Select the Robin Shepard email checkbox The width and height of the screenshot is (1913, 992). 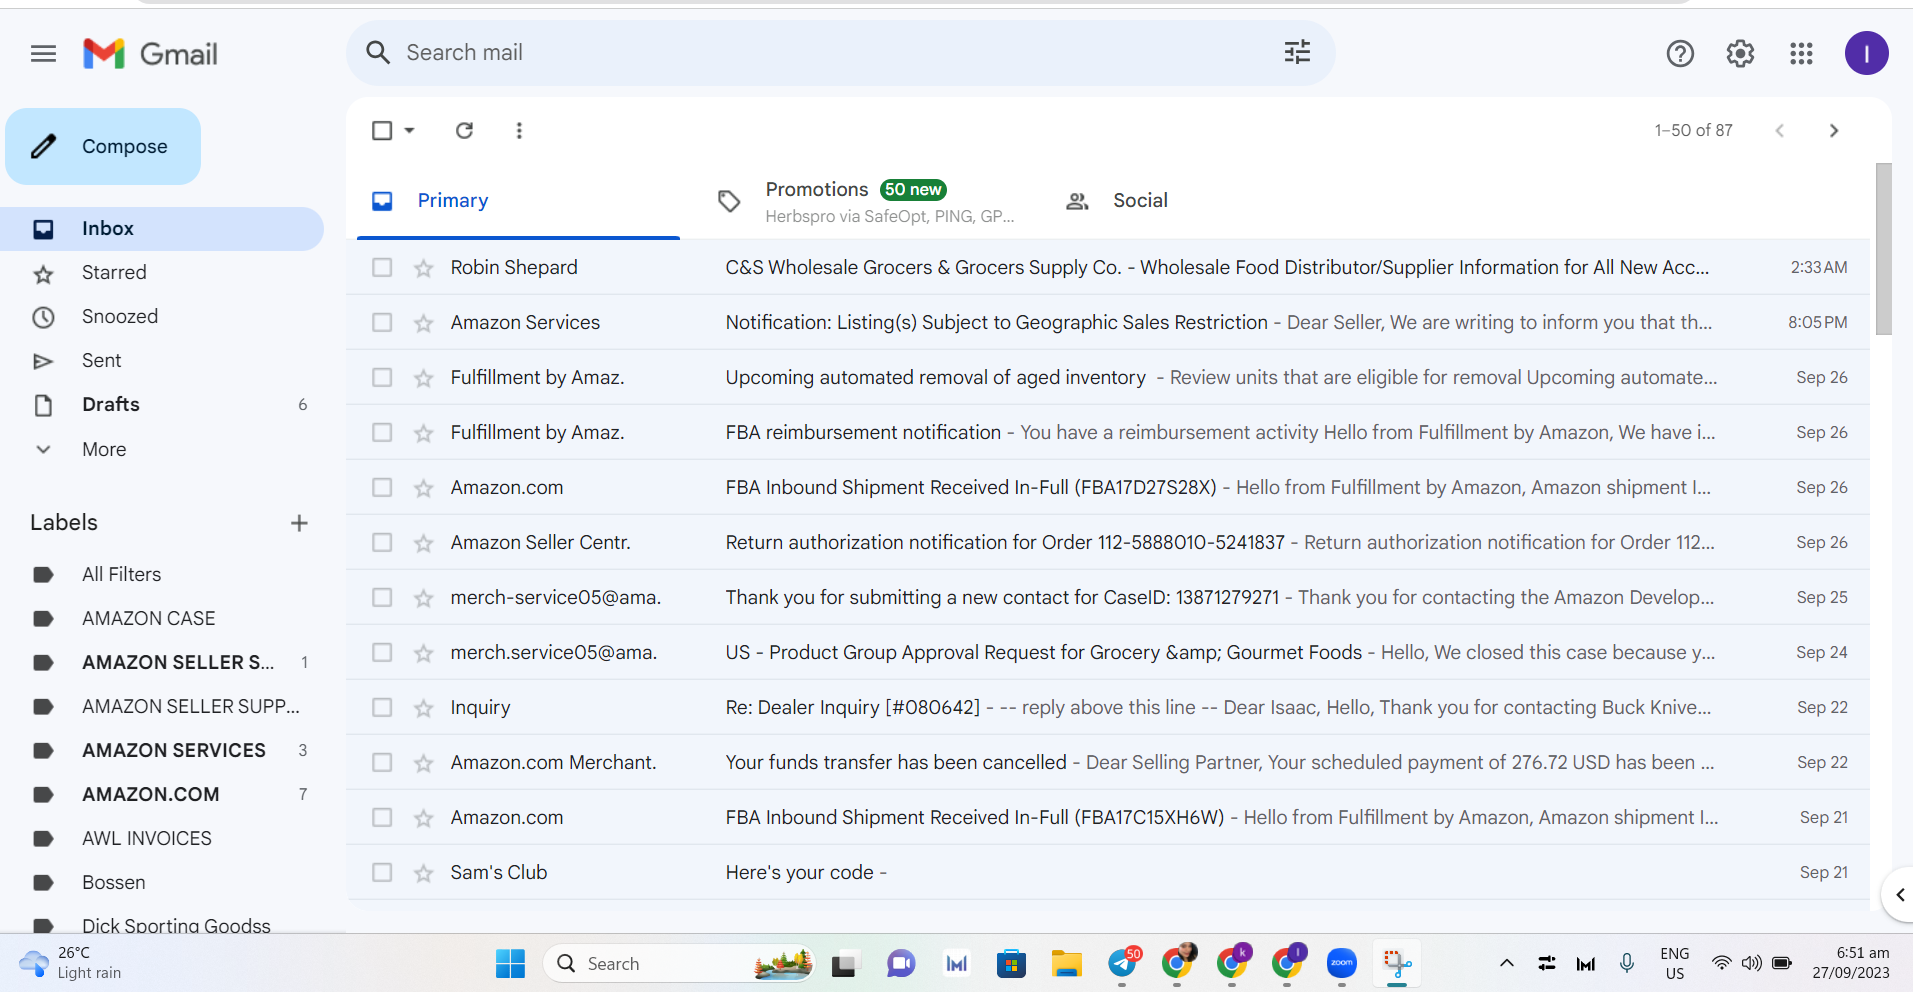[x=382, y=268]
